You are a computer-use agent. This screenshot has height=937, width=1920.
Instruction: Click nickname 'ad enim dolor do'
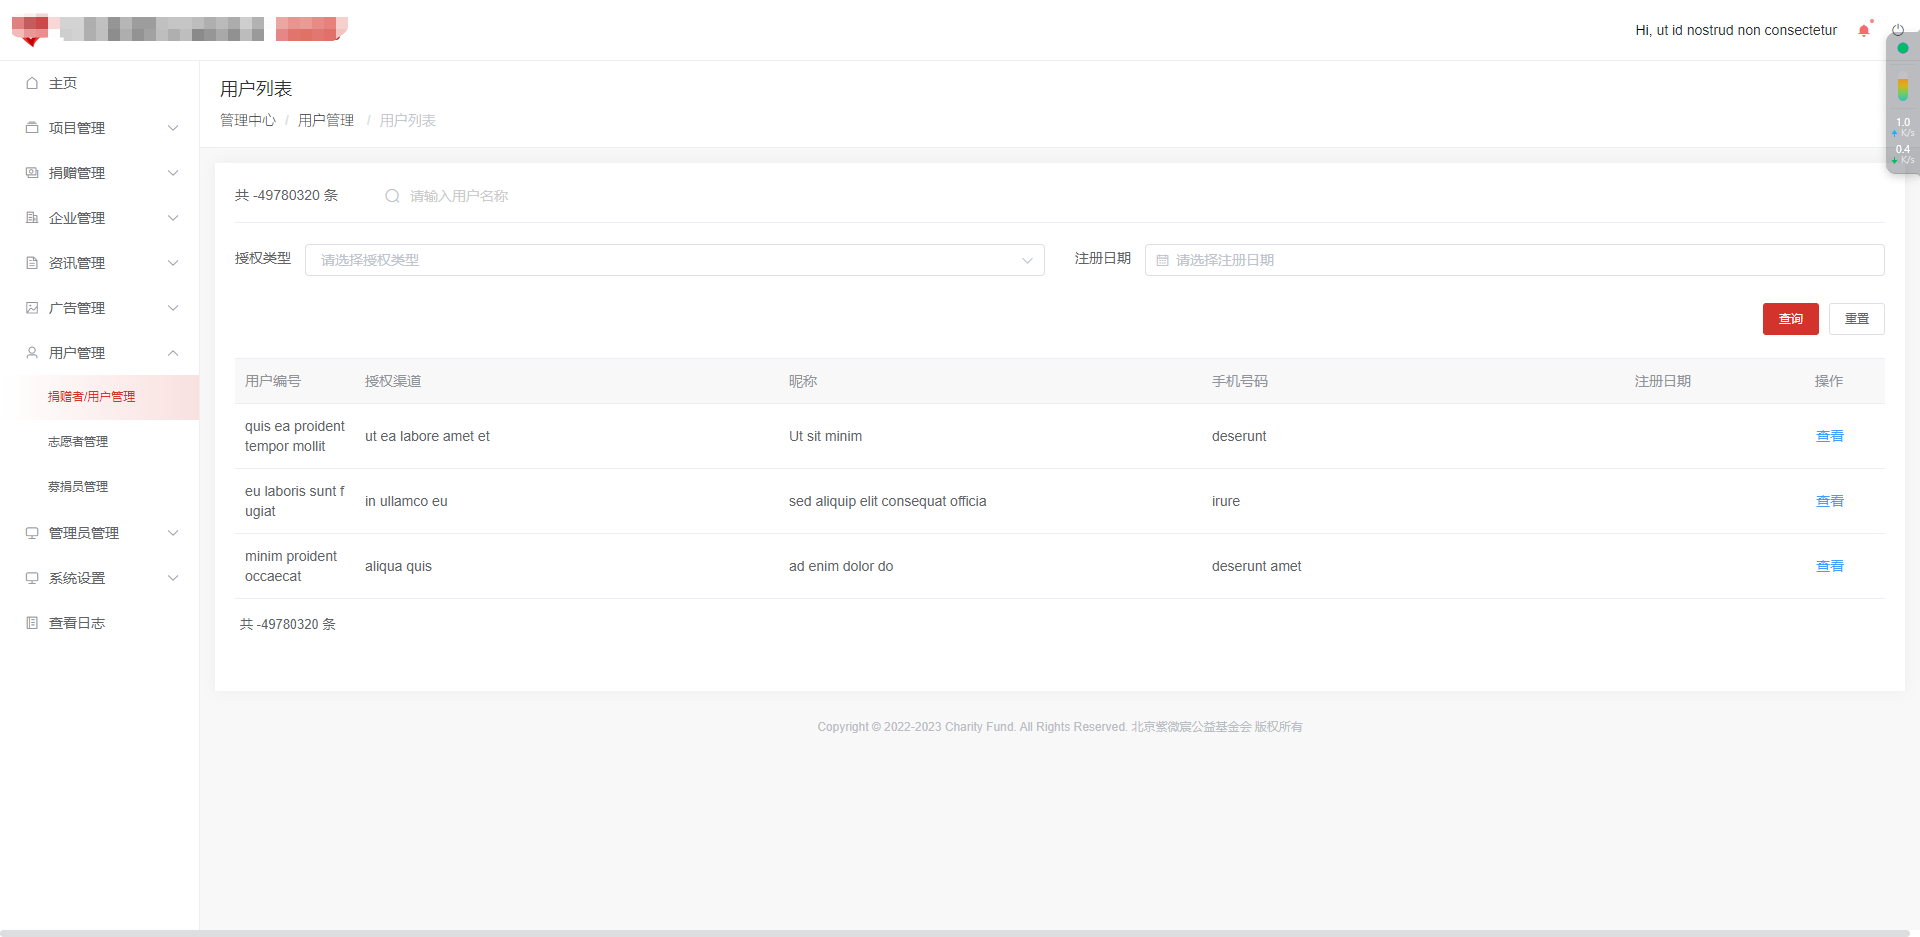click(x=841, y=566)
